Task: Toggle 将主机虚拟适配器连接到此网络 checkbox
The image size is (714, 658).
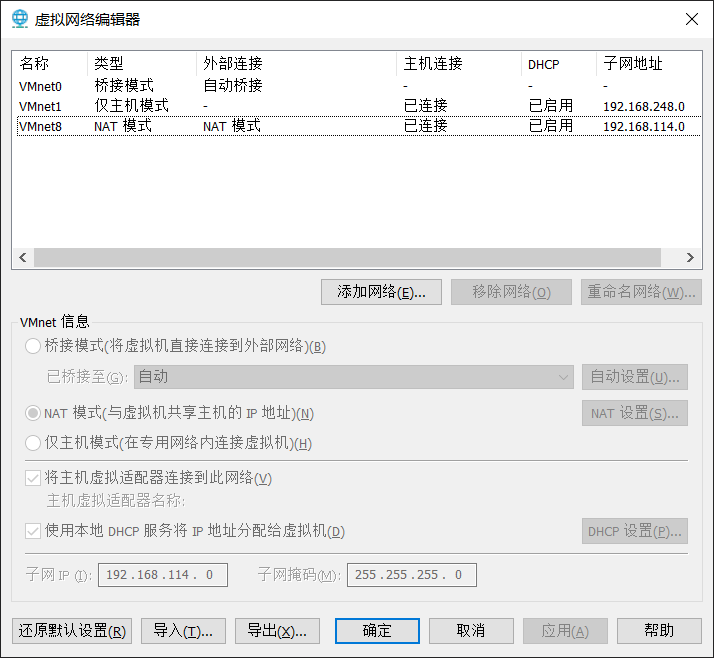Action: [x=33, y=478]
